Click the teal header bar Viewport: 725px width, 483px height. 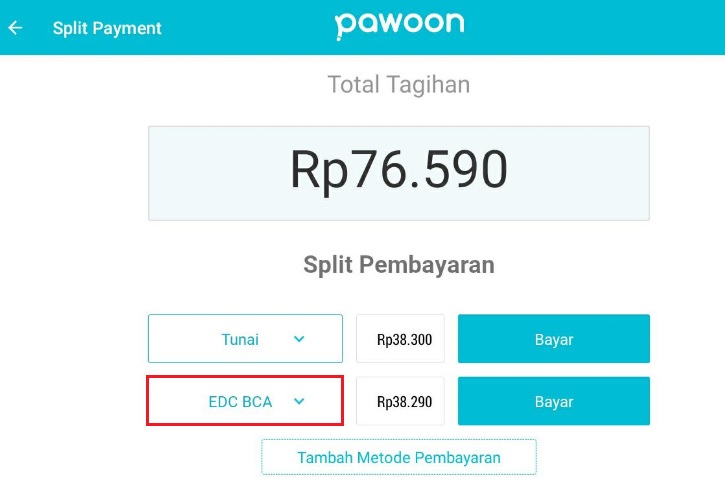[362, 27]
